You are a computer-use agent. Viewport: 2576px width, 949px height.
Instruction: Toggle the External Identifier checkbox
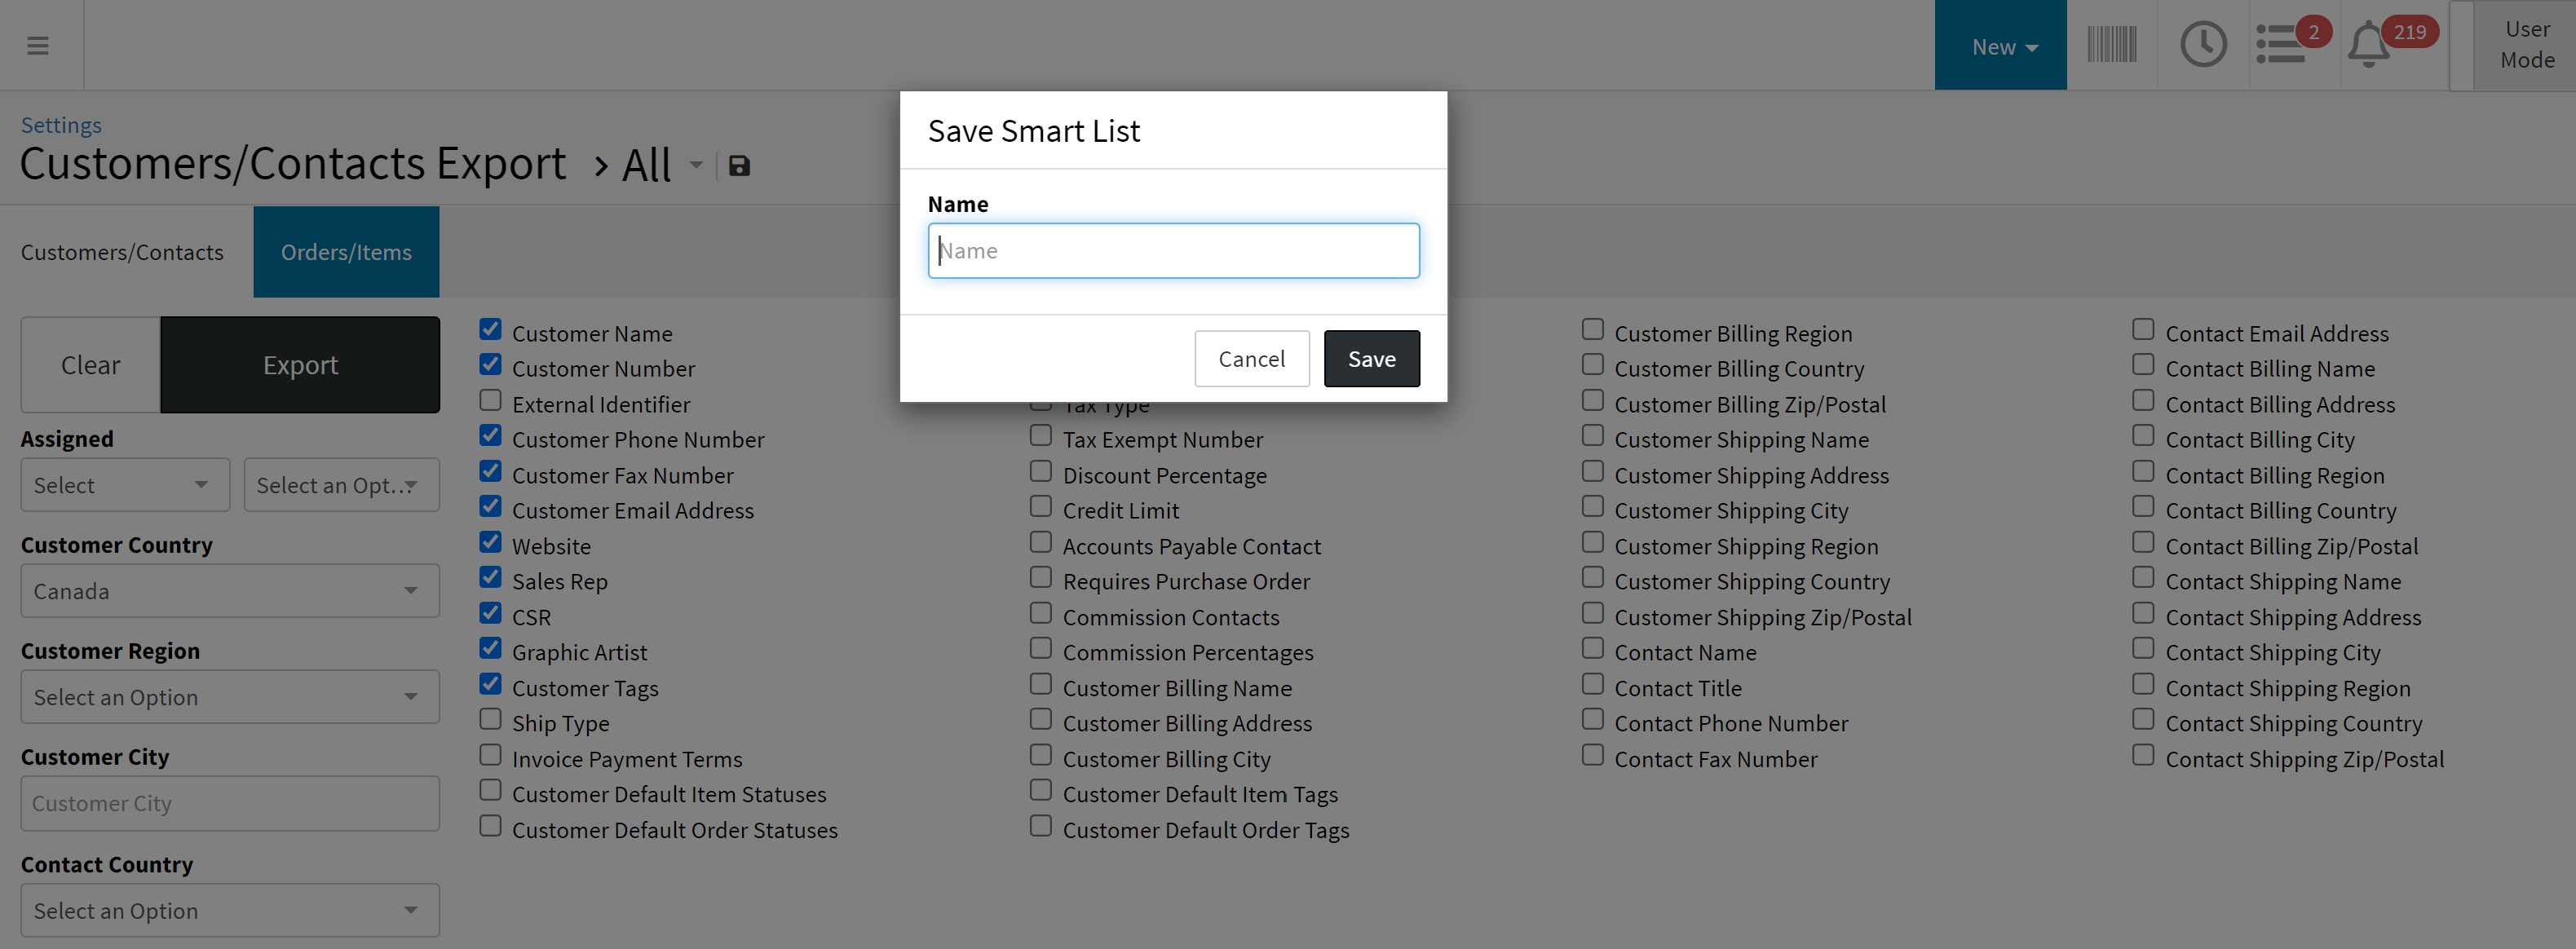pyautogui.click(x=490, y=401)
